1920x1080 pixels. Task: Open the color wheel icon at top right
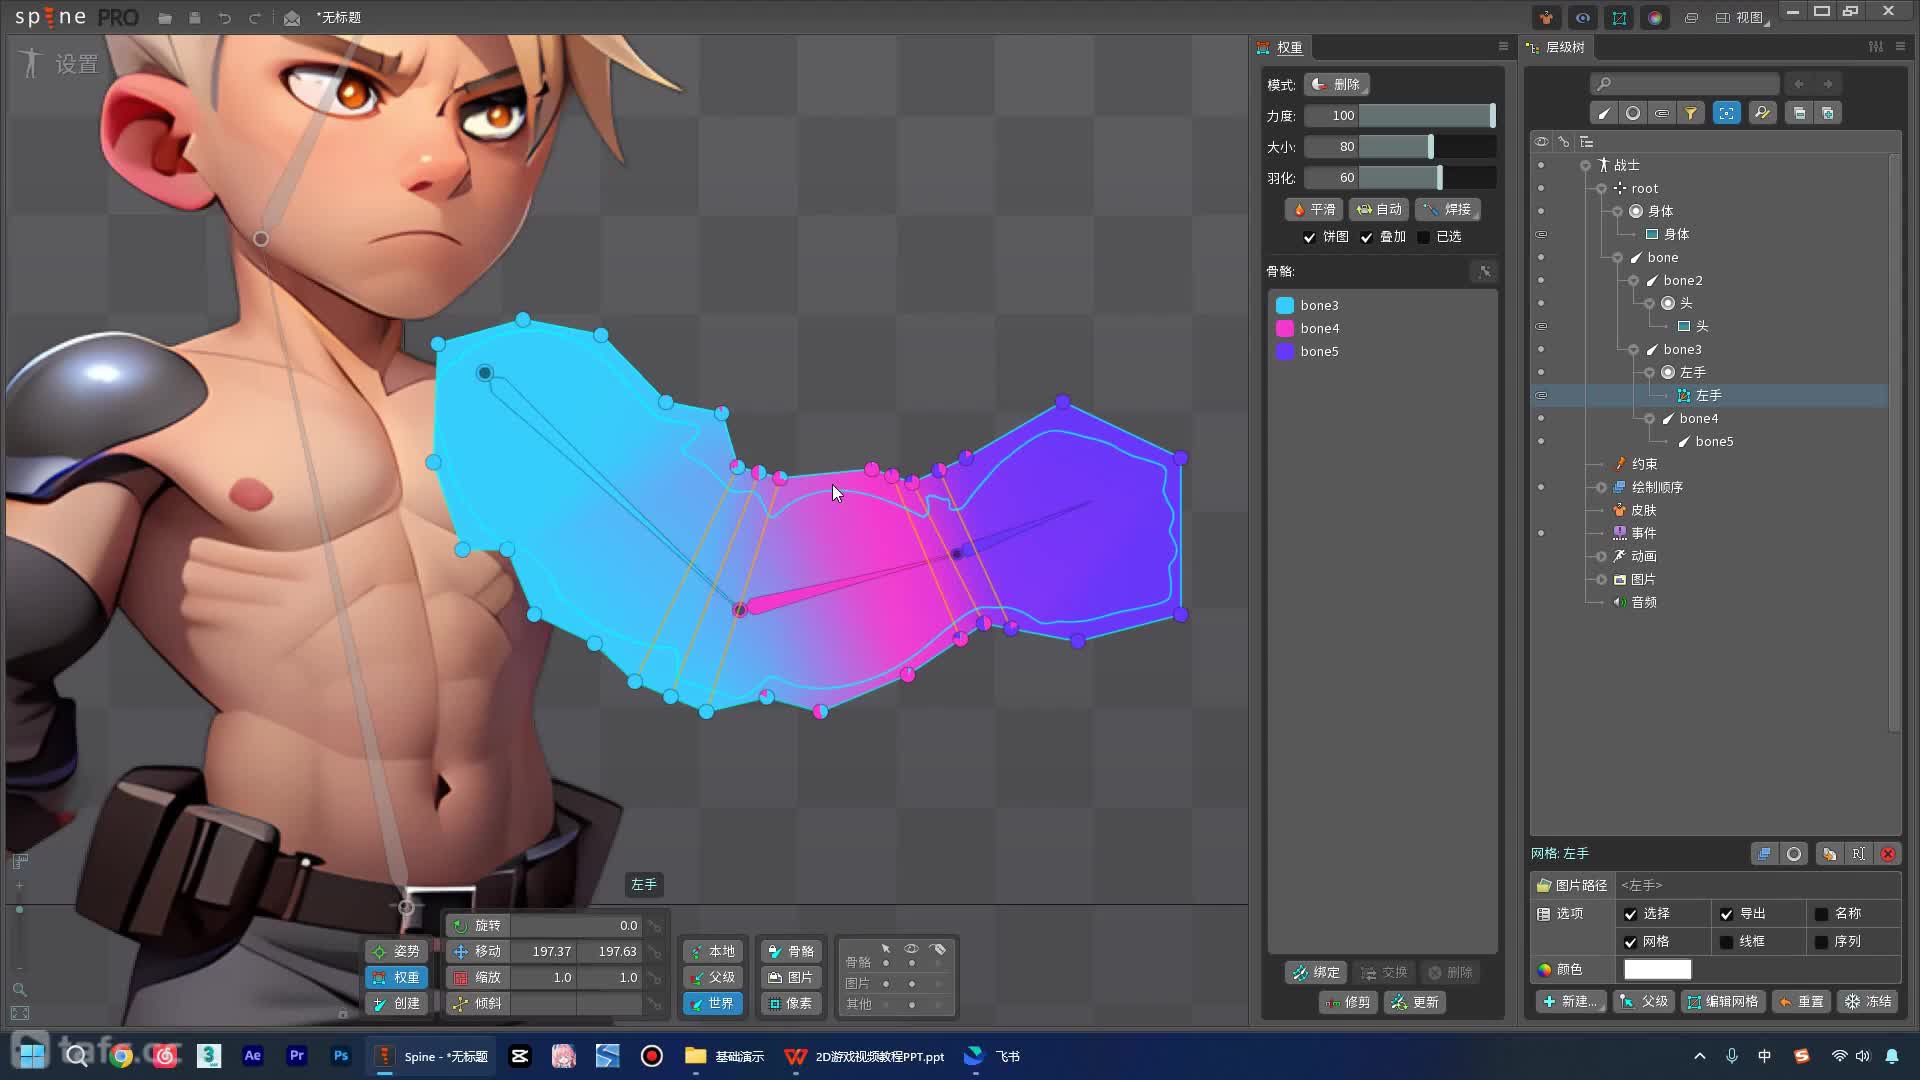[x=1655, y=18]
